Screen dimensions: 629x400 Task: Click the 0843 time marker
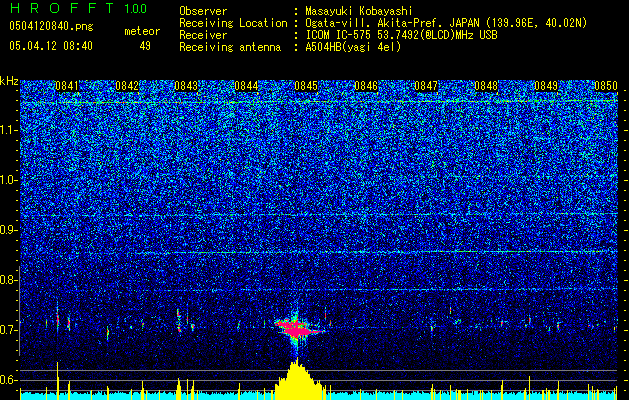point(186,86)
